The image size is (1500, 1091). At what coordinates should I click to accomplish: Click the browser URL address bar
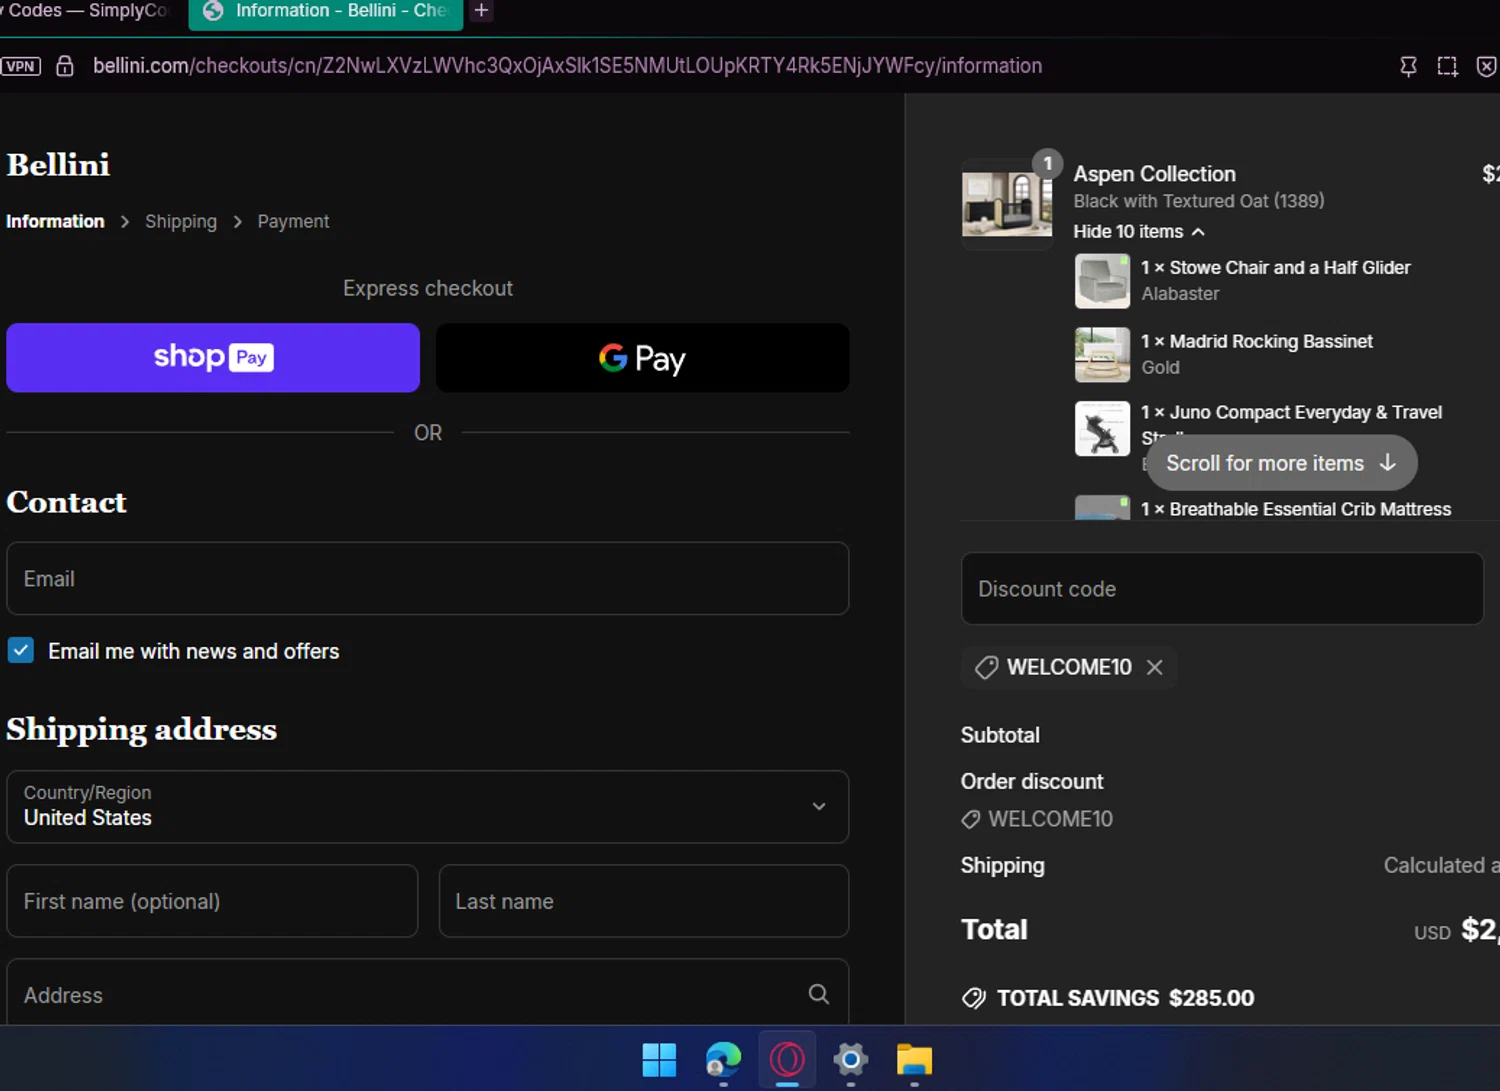tap(567, 66)
